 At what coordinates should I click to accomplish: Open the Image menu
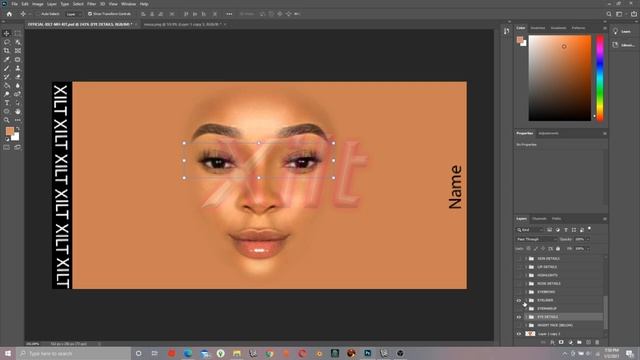click(38, 4)
